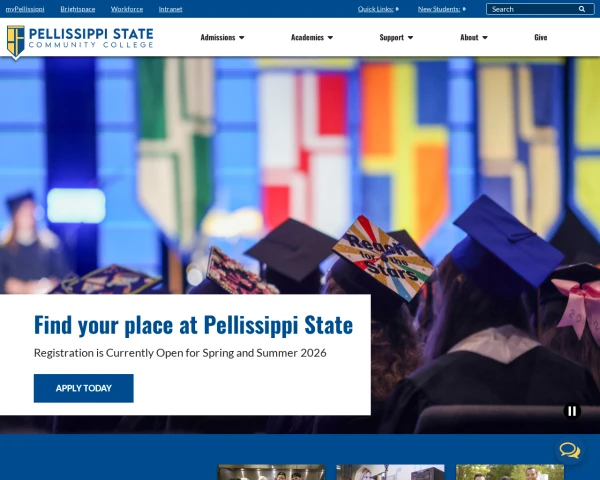Open the Intranet link
This screenshot has width=600, height=480.
(171, 9)
